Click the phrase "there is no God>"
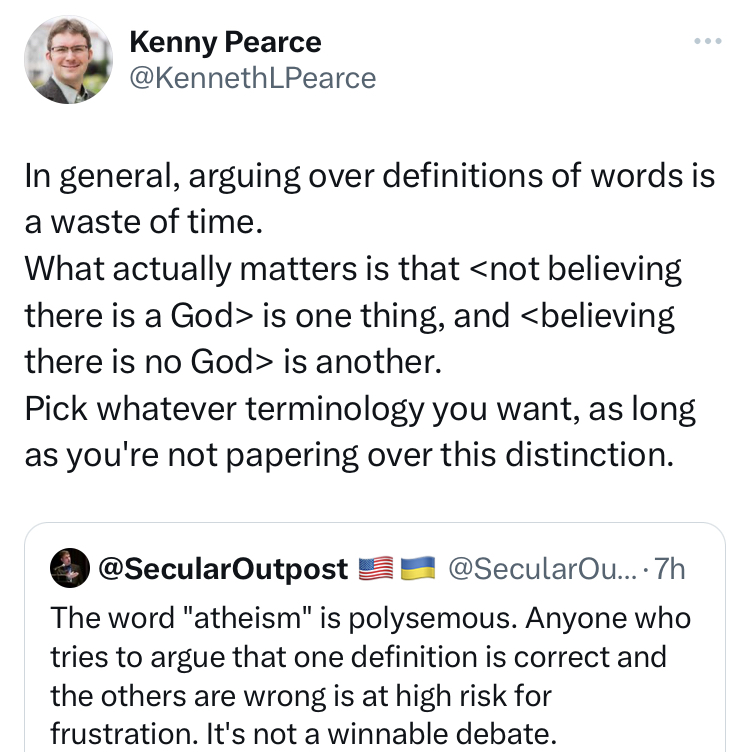The width and height of the screenshot is (750, 752). [152, 362]
